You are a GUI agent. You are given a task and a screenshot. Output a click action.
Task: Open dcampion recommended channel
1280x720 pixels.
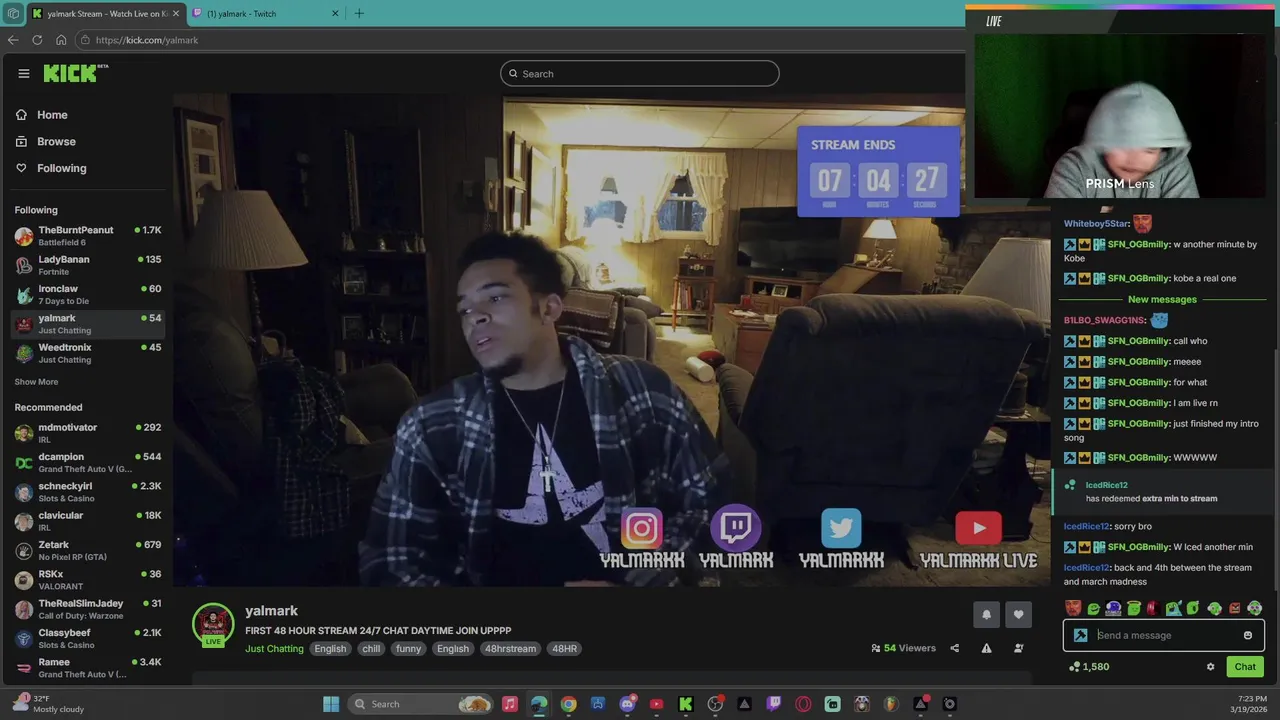point(88,462)
